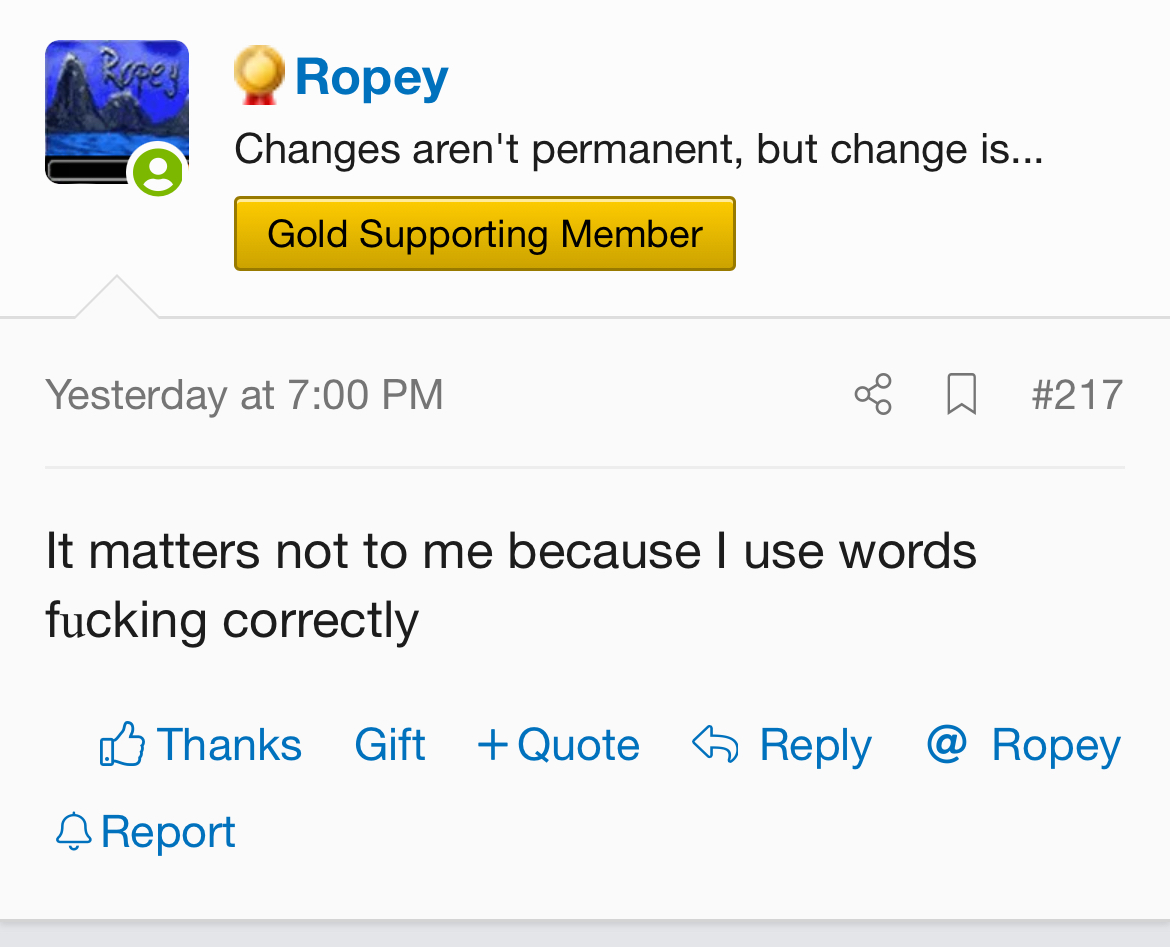Click the Report bell icon
The height and width of the screenshot is (947, 1170).
73,832
